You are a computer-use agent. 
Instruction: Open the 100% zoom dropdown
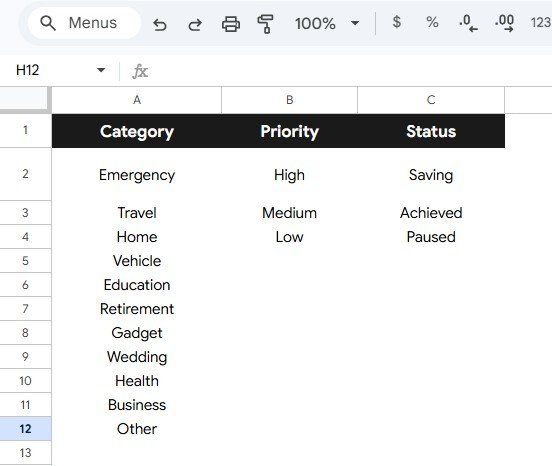click(x=327, y=24)
